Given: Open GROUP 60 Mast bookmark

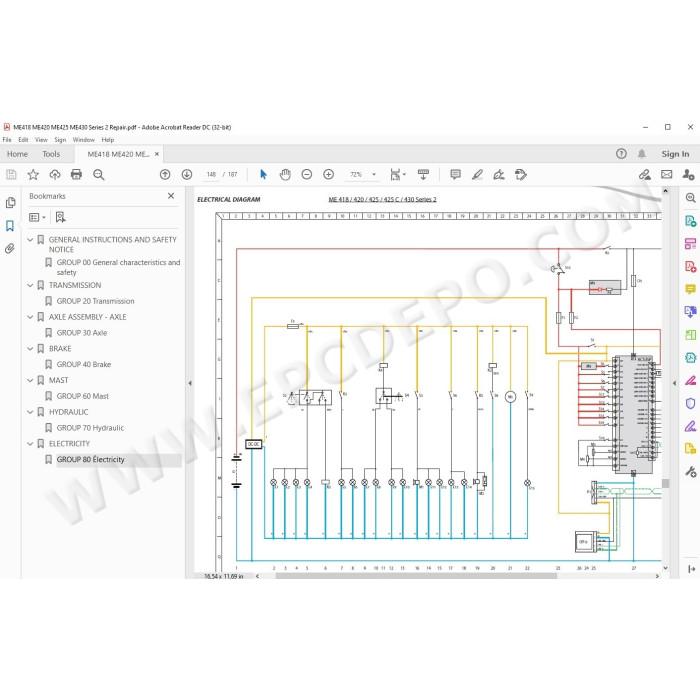Looking at the screenshot, I should point(83,396).
